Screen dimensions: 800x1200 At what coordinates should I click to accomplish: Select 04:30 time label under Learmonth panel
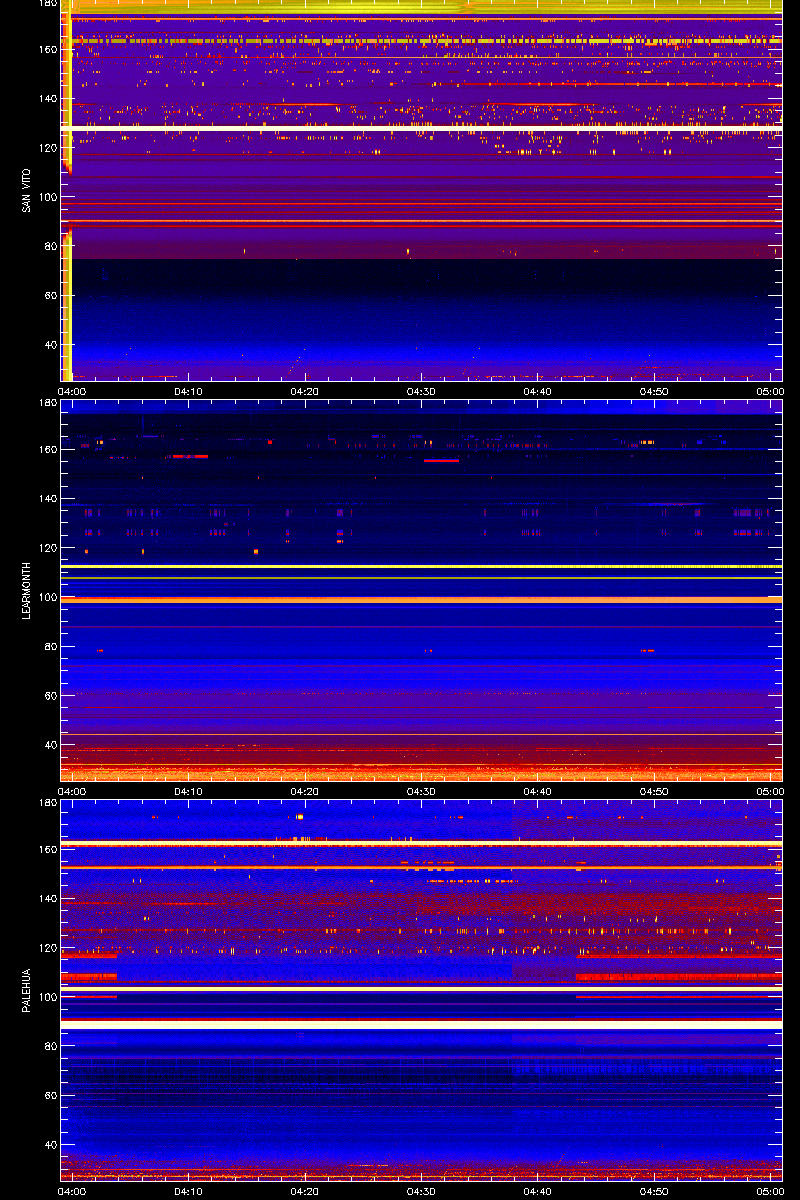(x=421, y=791)
